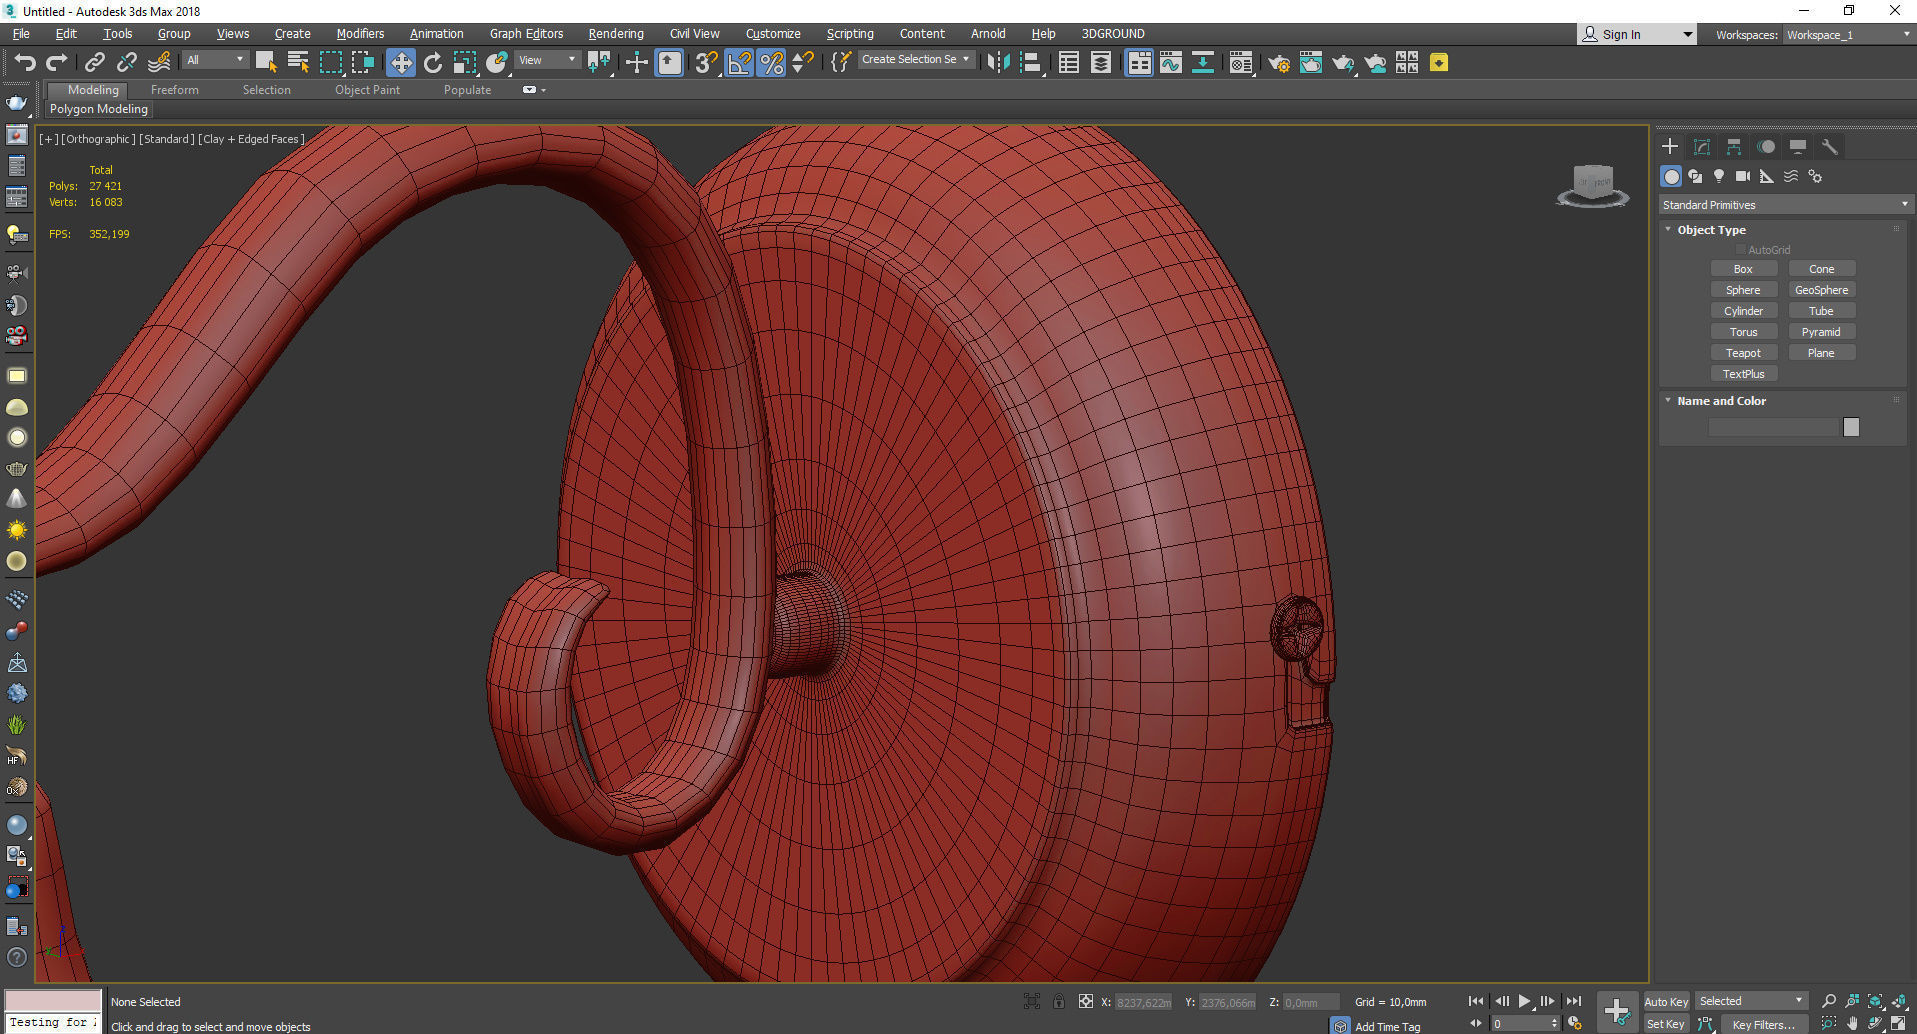Viewport: 1917px width, 1034px height.
Task: Toggle the selection lock padlock
Action: (x=1058, y=1001)
